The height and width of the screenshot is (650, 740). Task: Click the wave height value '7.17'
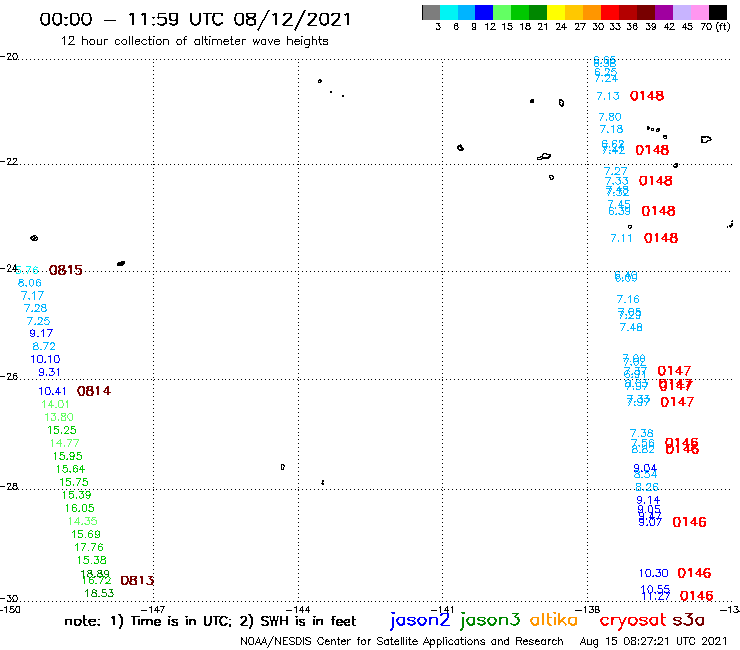point(33,295)
